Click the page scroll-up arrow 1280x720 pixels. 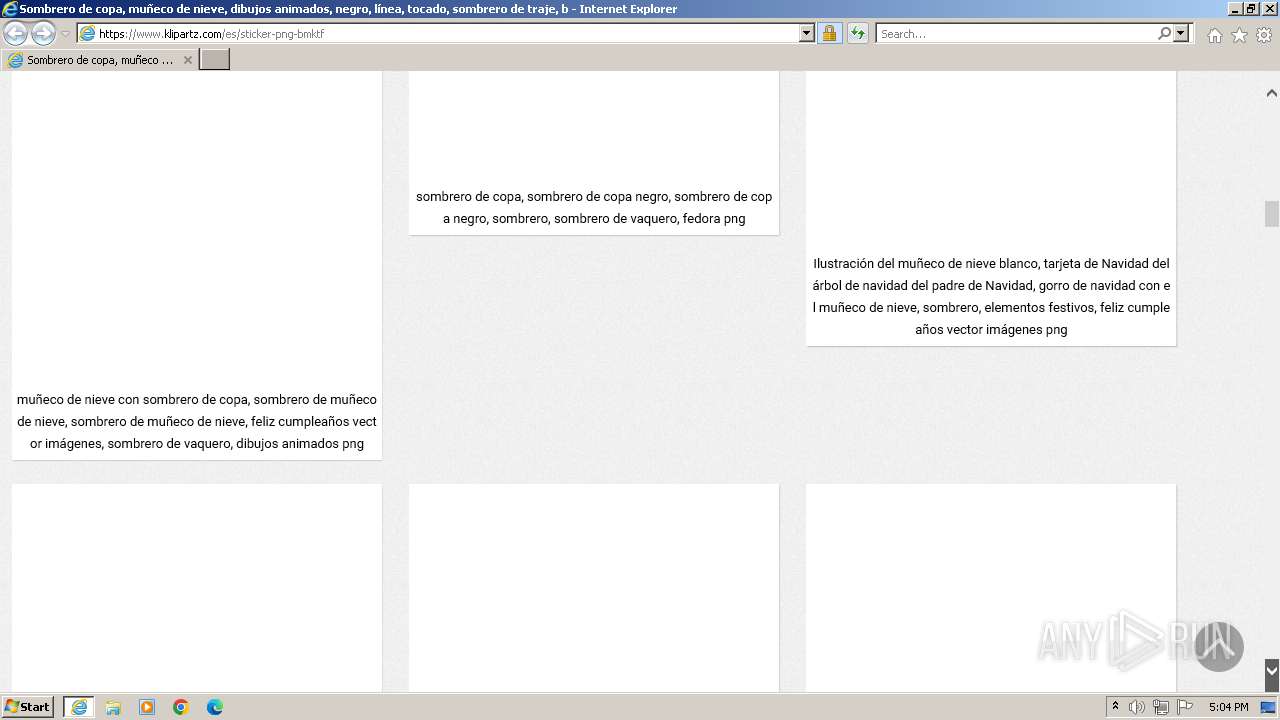(1271, 93)
